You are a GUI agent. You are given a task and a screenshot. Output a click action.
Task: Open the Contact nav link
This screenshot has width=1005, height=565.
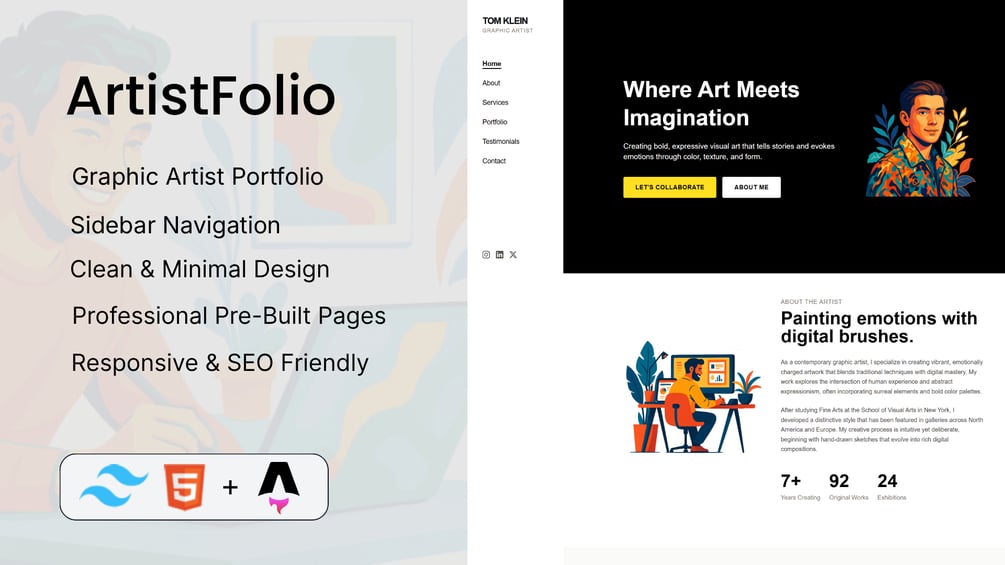click(x=494, y=161)
